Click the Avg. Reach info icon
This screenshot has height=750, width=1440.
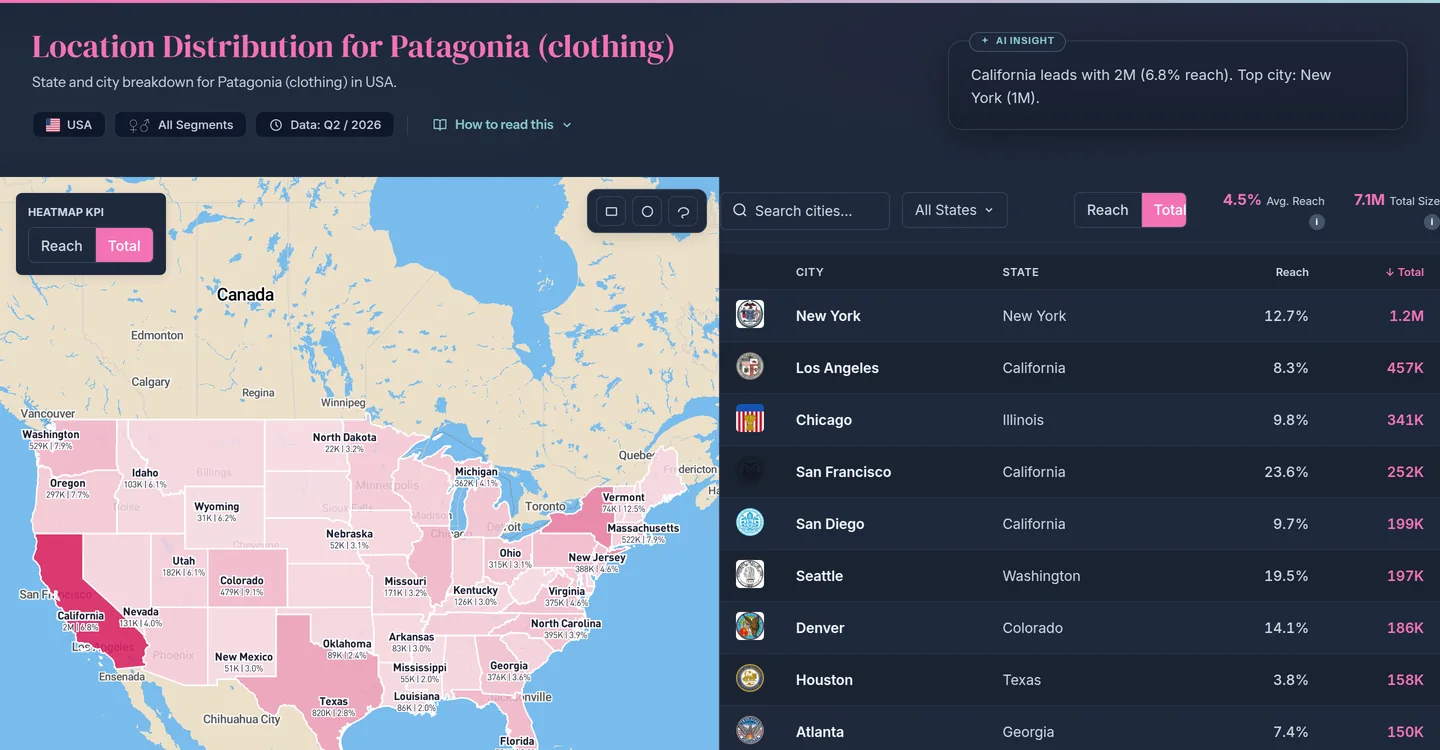point(1317,222)
